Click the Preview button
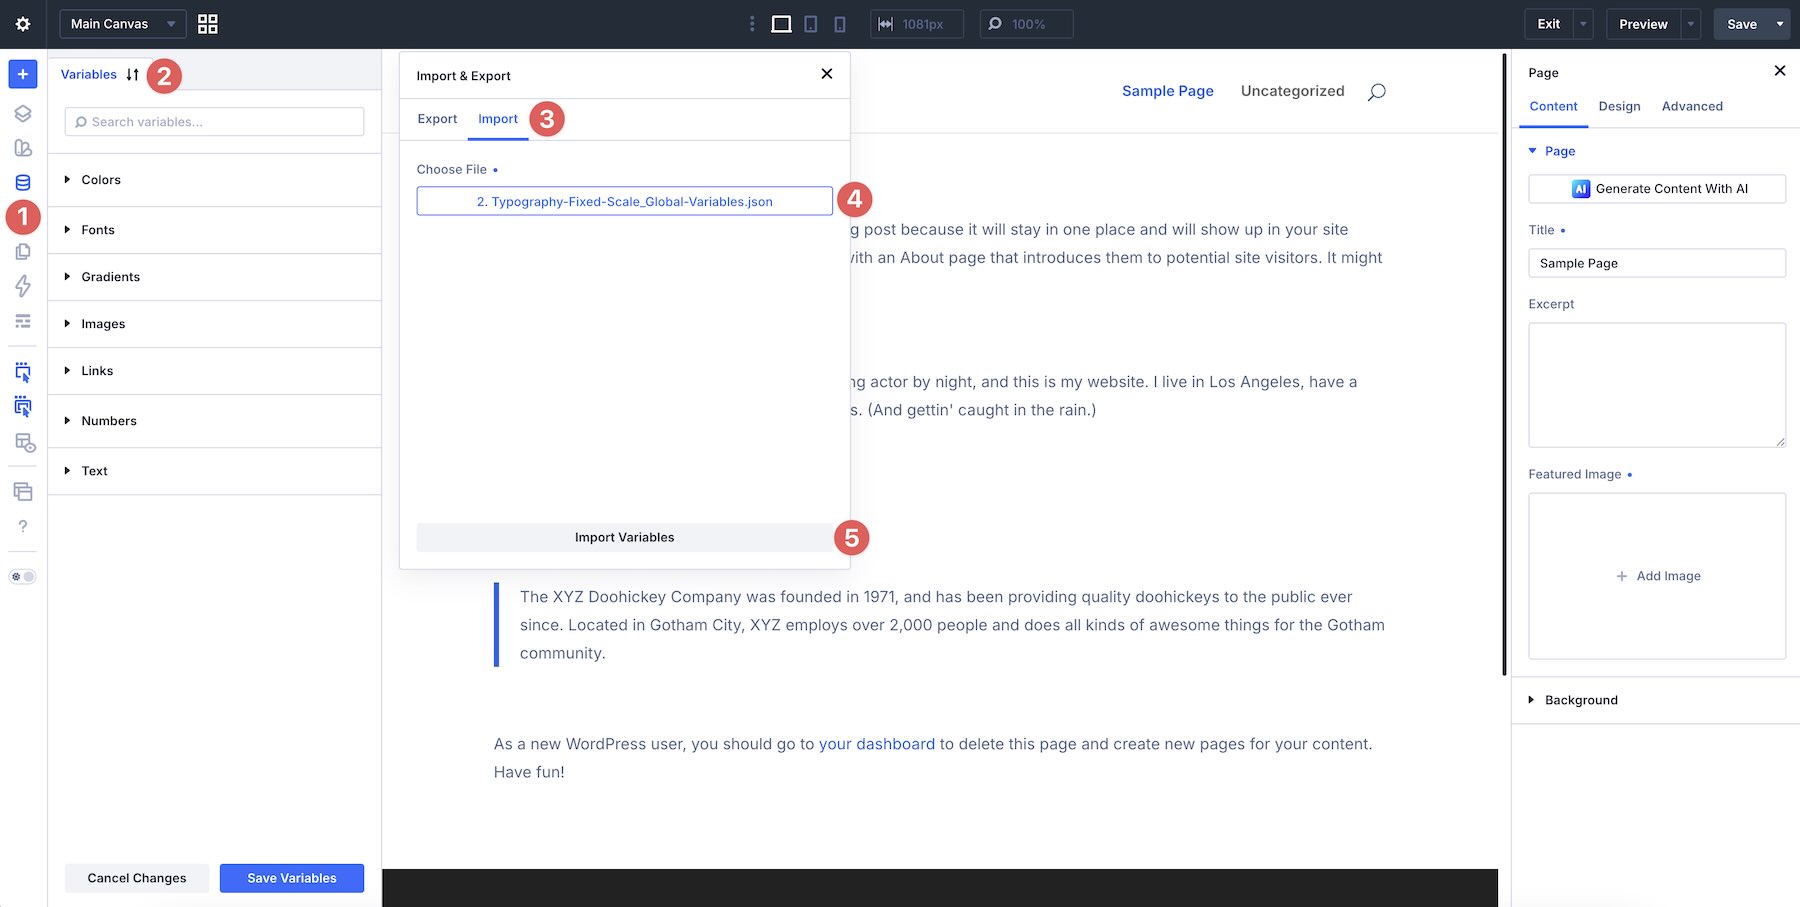This screenshot has height=907, width=1800. pyautogui.click(x=1643, y=24)
